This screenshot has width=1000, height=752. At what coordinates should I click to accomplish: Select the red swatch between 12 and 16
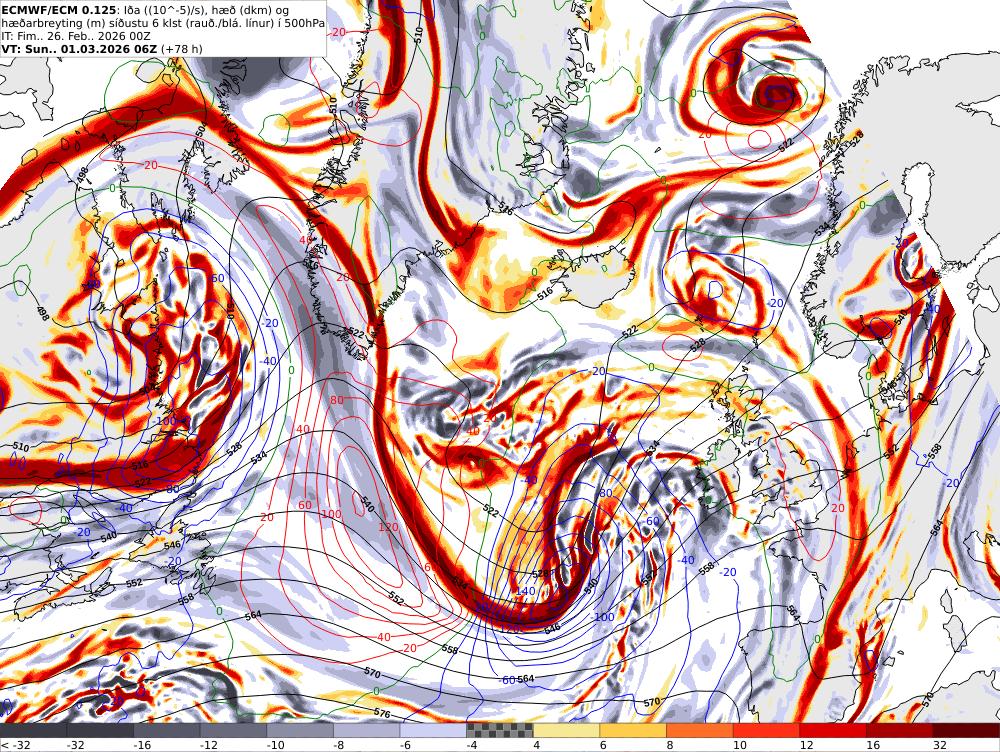point(833,731)
